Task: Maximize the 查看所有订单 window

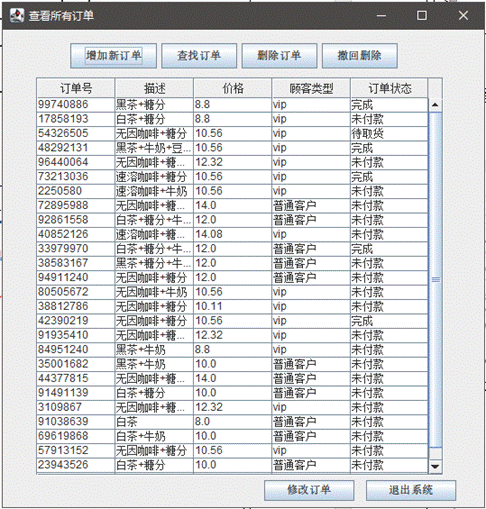Action: point(422,15)
